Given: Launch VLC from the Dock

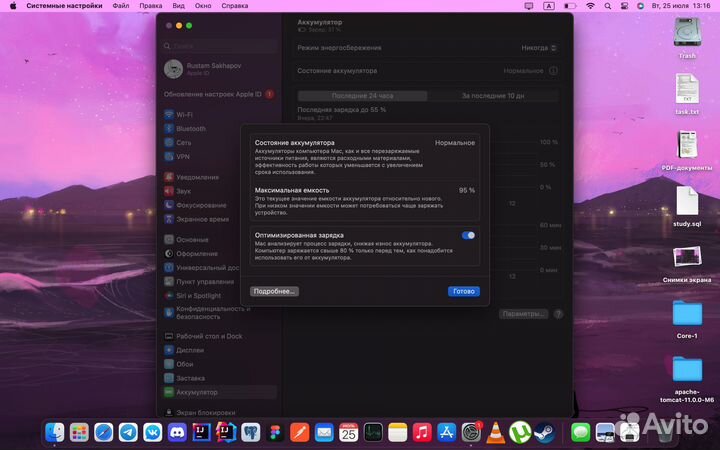Looking at the screenshot, I should 495,433.
